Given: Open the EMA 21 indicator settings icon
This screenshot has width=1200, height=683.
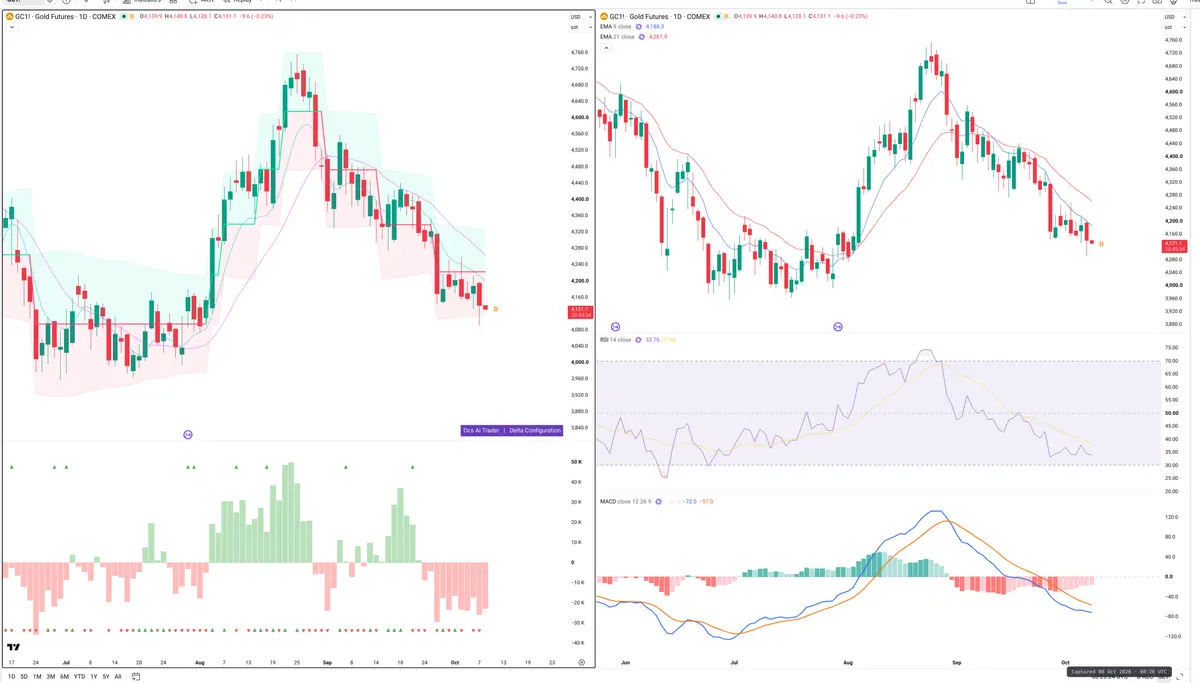Looking at the screenshot, I should (642, 37).
